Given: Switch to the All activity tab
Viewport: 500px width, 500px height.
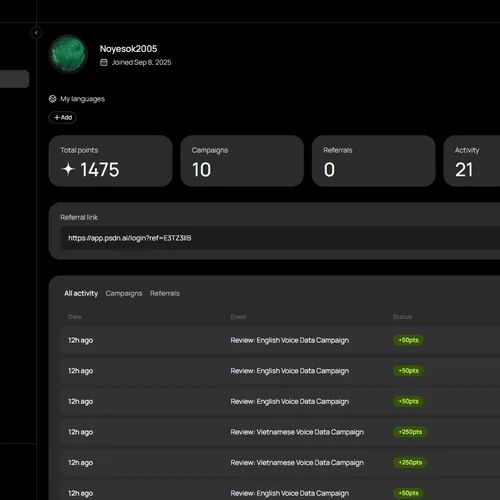Looking at the screenshot, I should 81,293.
